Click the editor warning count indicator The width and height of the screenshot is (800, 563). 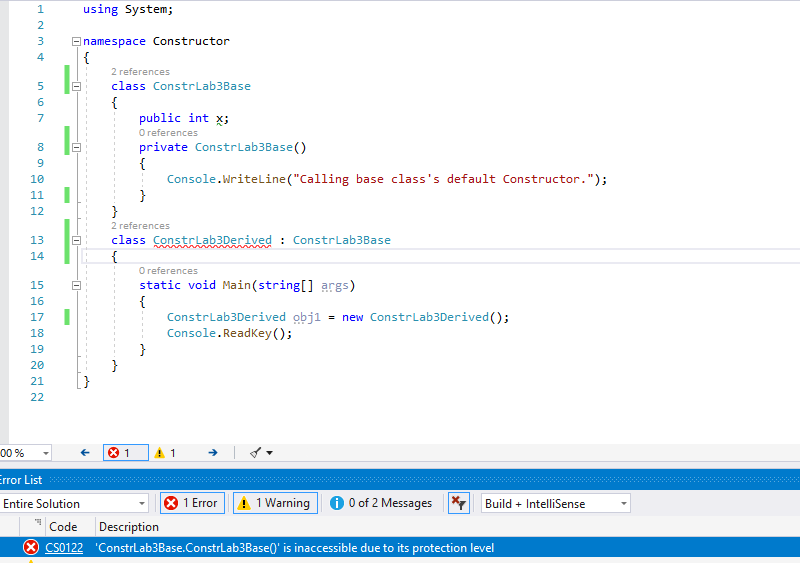point(165,453)
